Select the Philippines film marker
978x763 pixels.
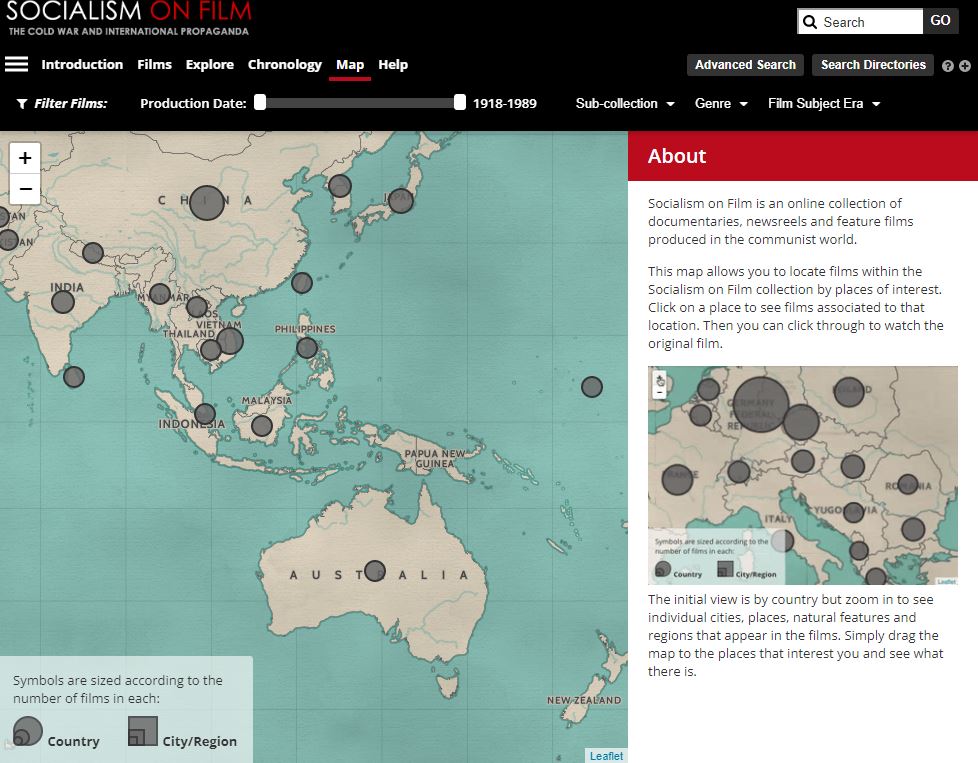tap(307, 348)
